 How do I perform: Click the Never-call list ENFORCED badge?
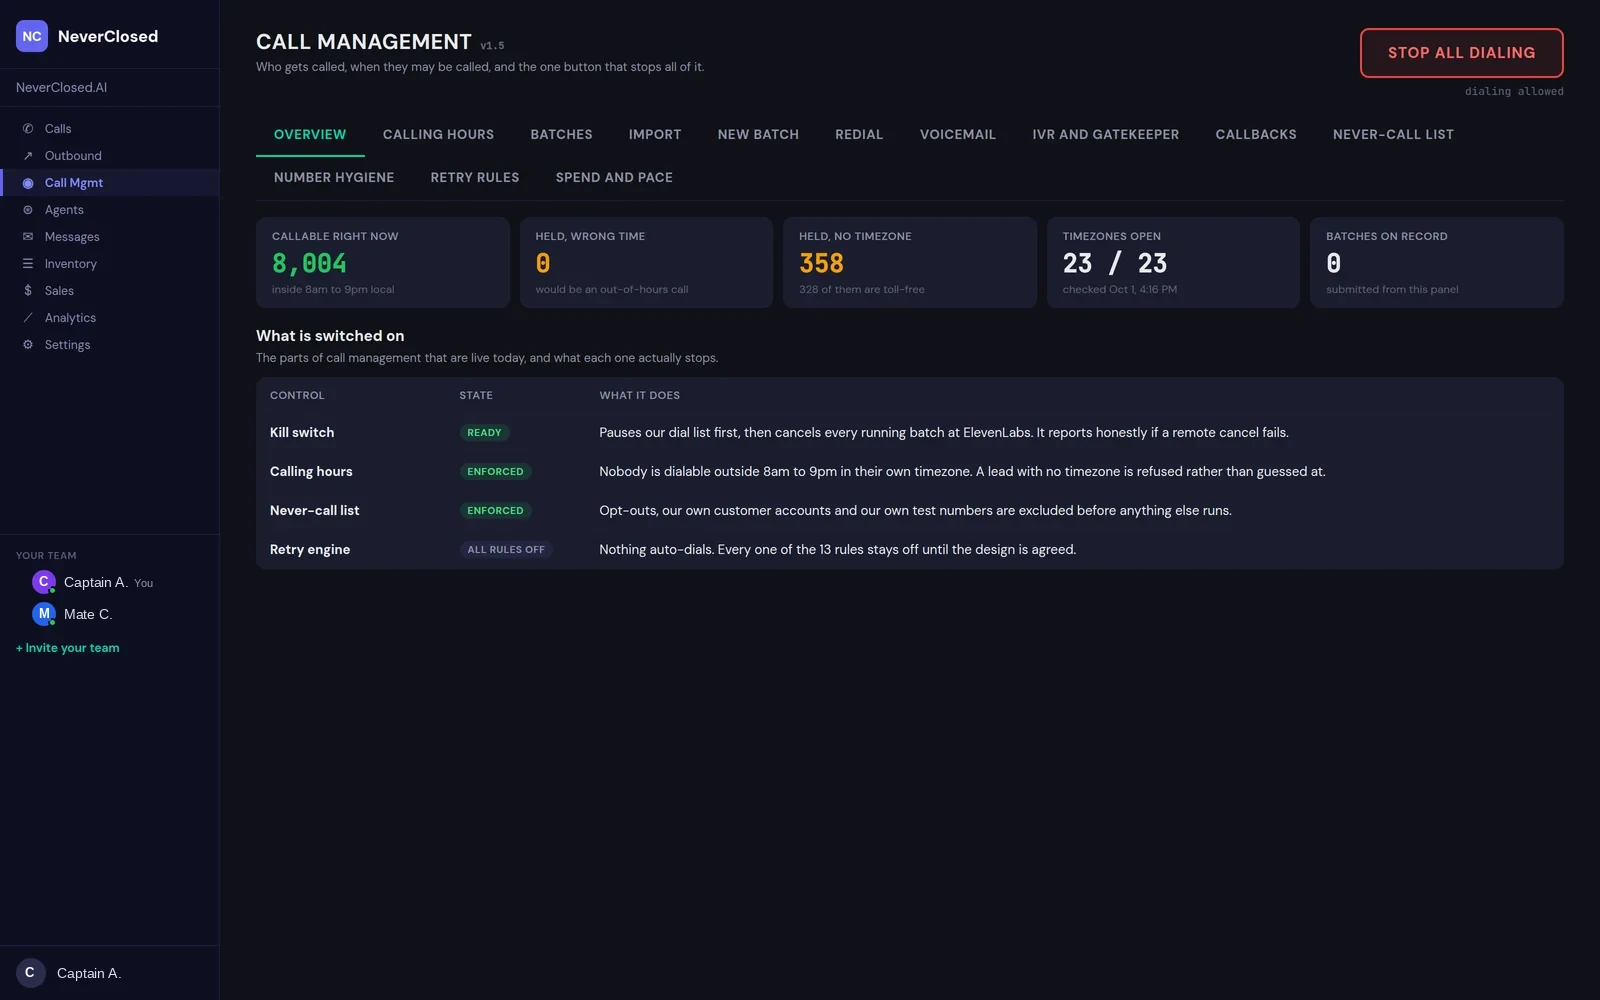pos(495,511)
